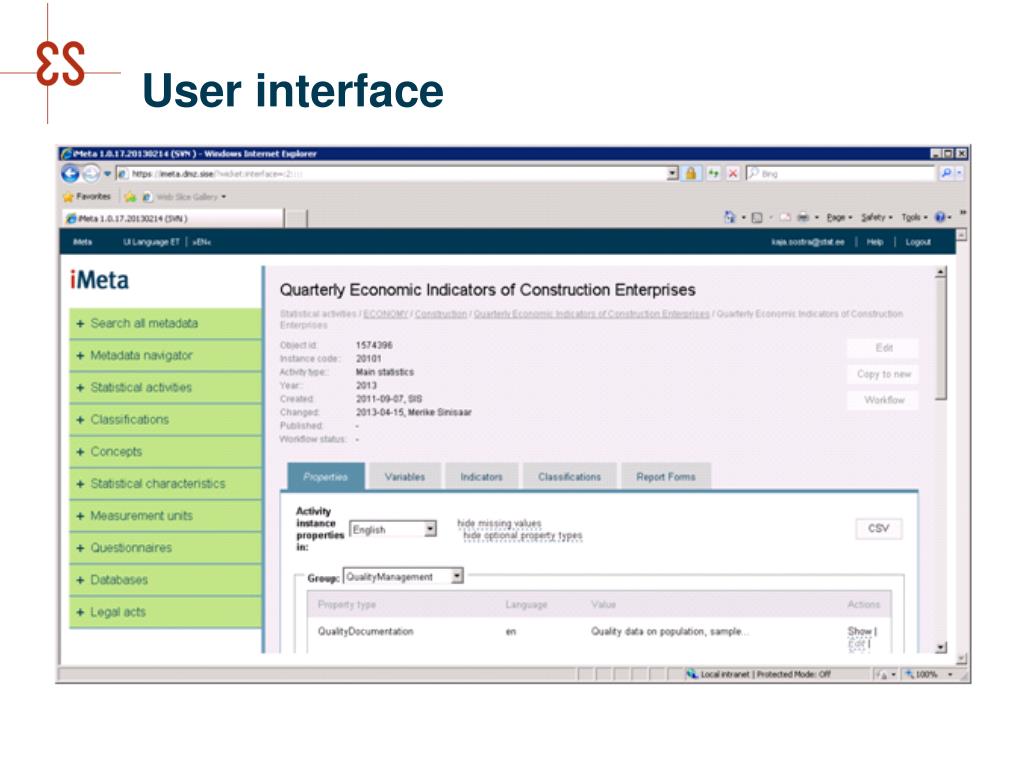This screenshot has height=768, width=1024.
Task: Click the Home icon in command bar
Action: [729, 217]
